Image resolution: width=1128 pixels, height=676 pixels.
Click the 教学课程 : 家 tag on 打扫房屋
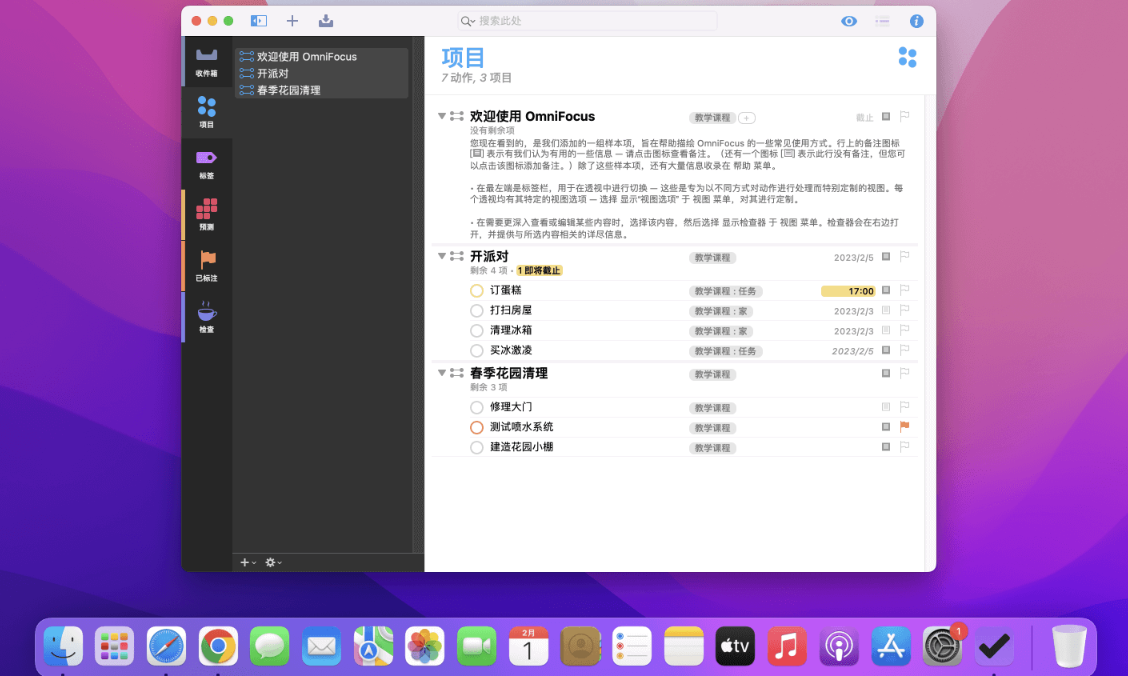click(721, 311)
